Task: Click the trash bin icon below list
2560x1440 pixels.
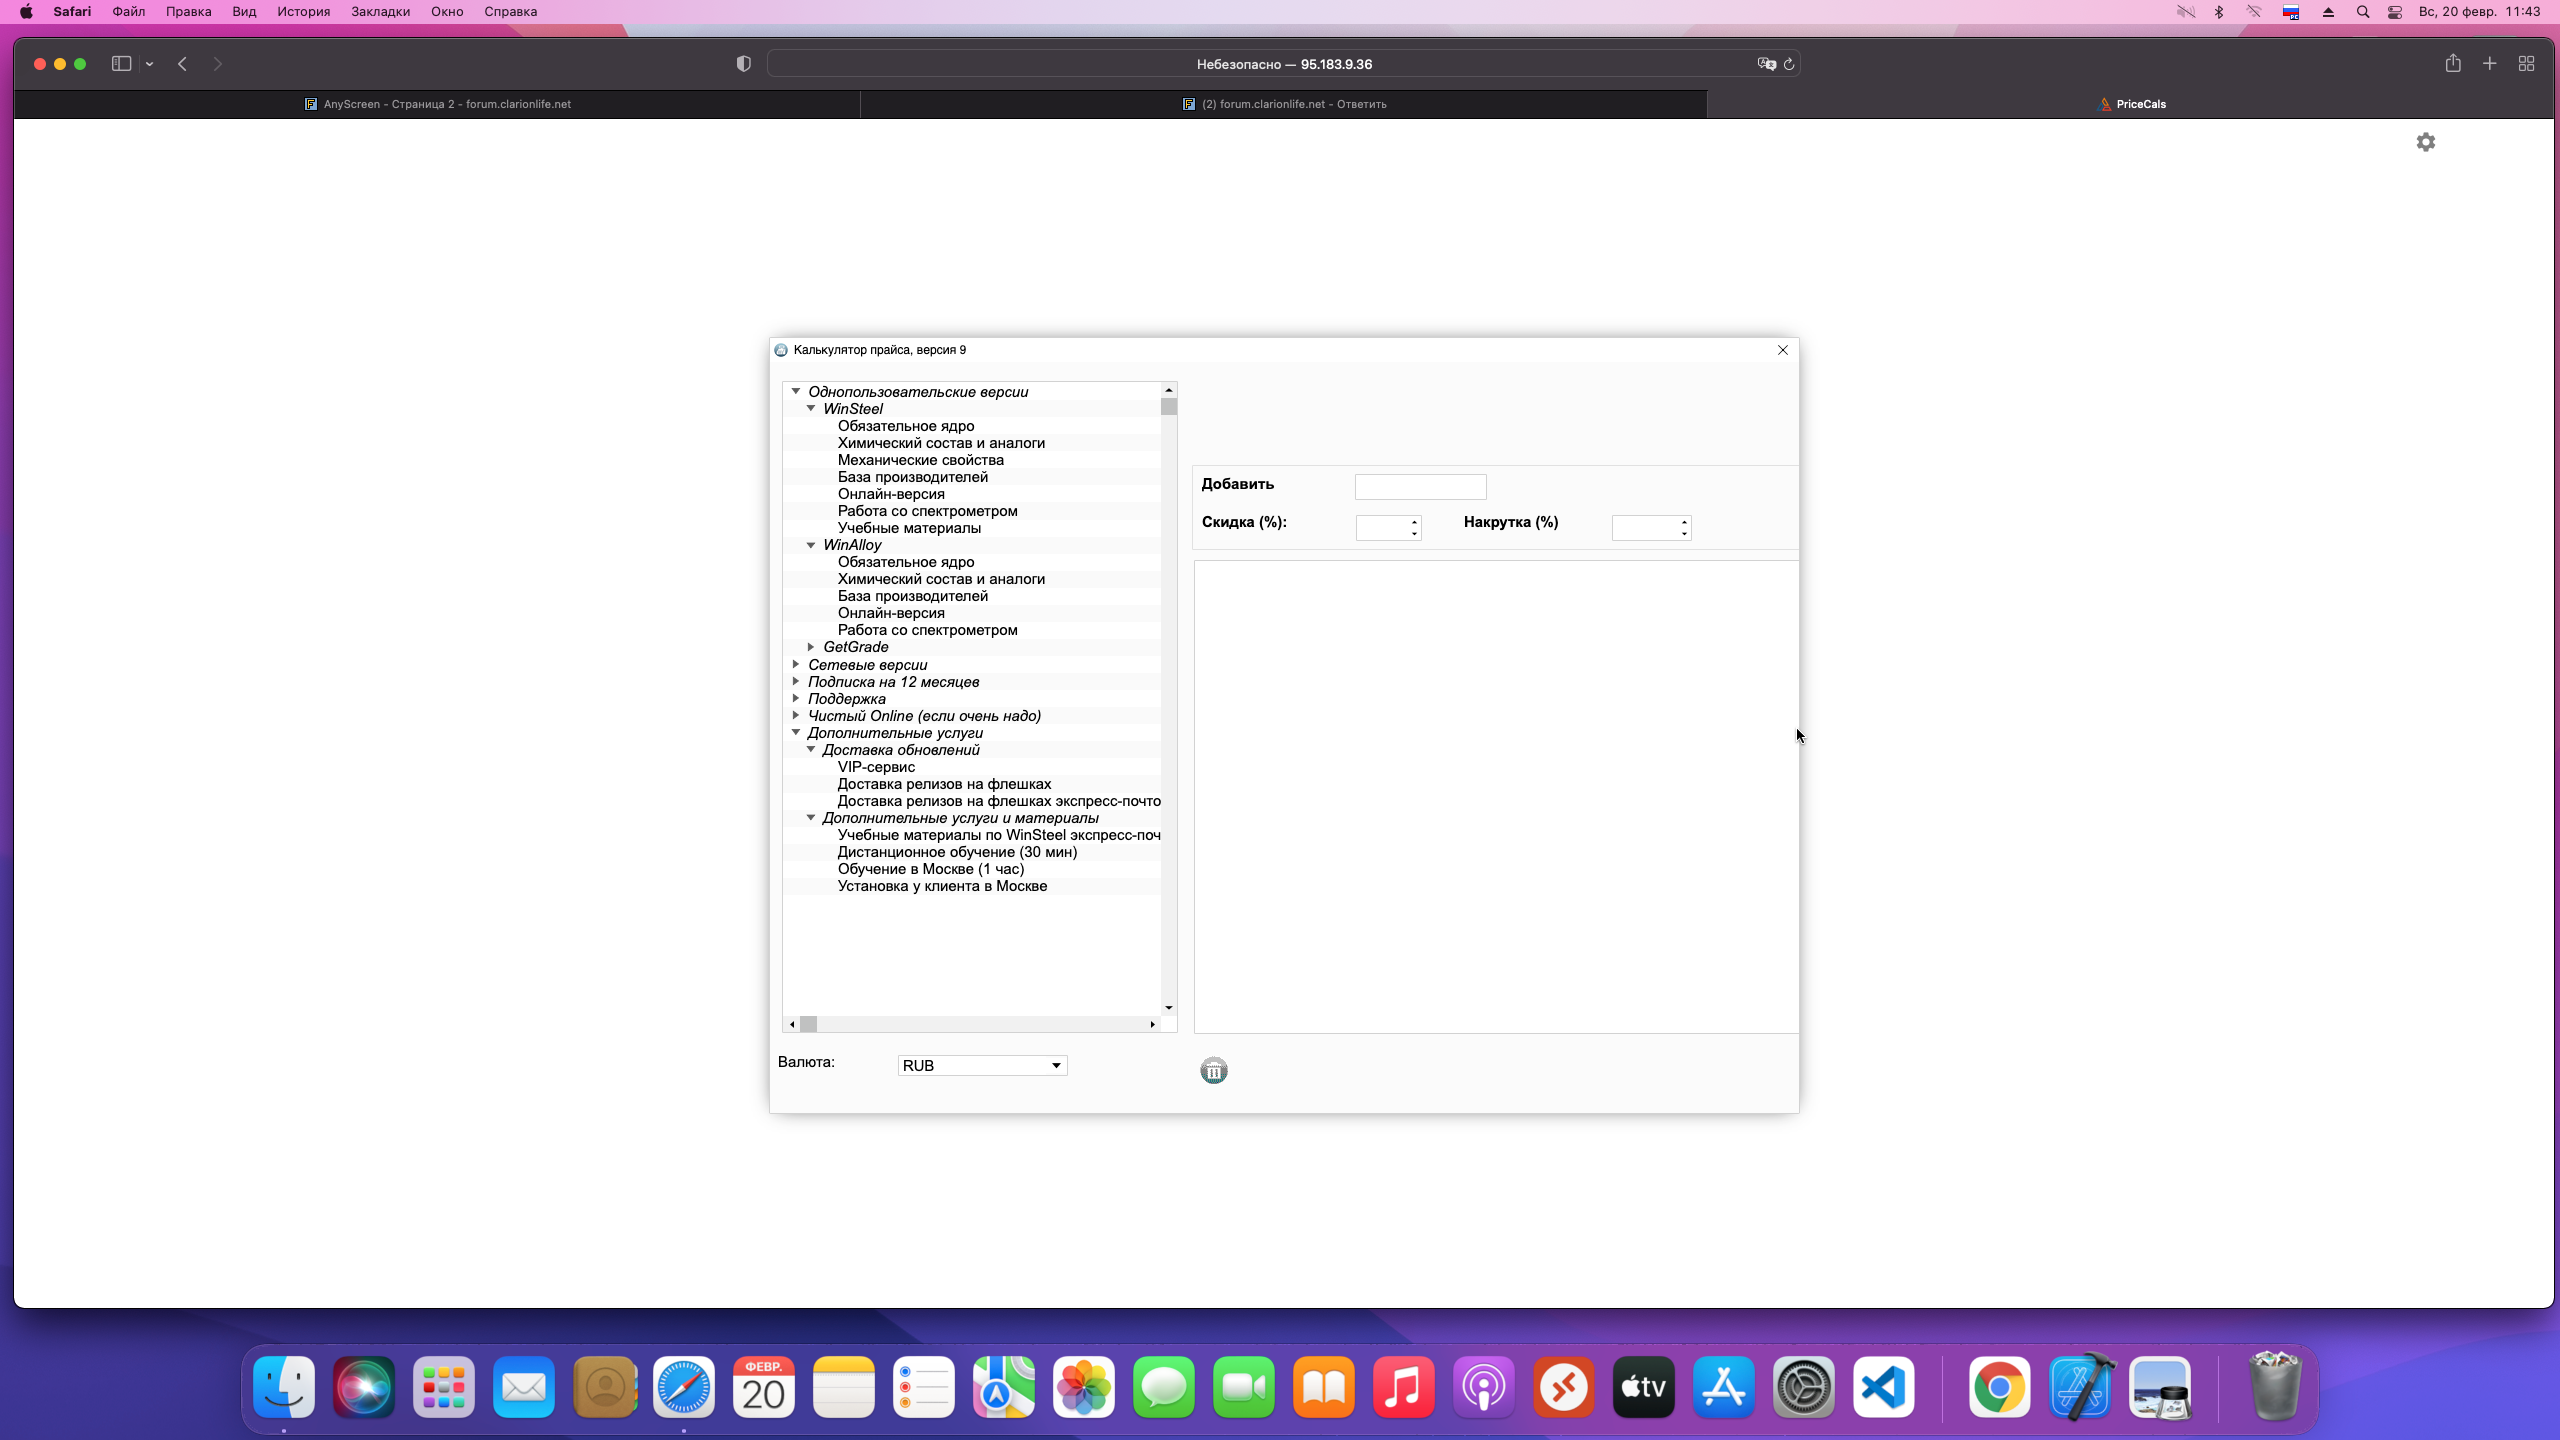Action: tap(1213, 1071)
